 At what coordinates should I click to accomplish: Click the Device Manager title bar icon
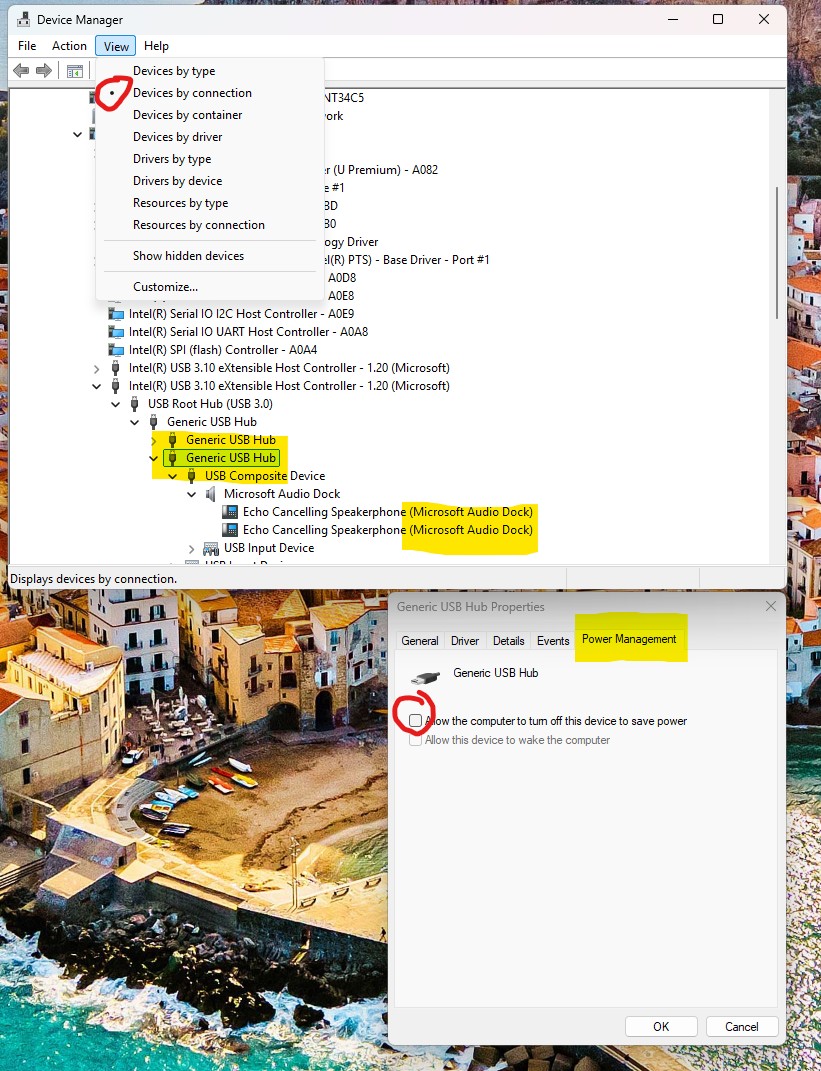tap(23, 19)
